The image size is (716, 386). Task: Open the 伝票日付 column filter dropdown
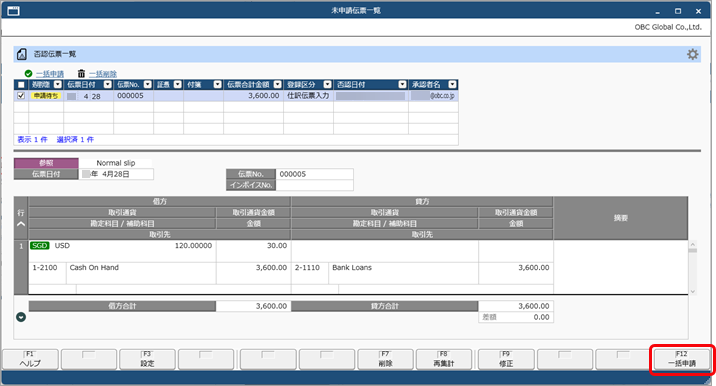107,85
